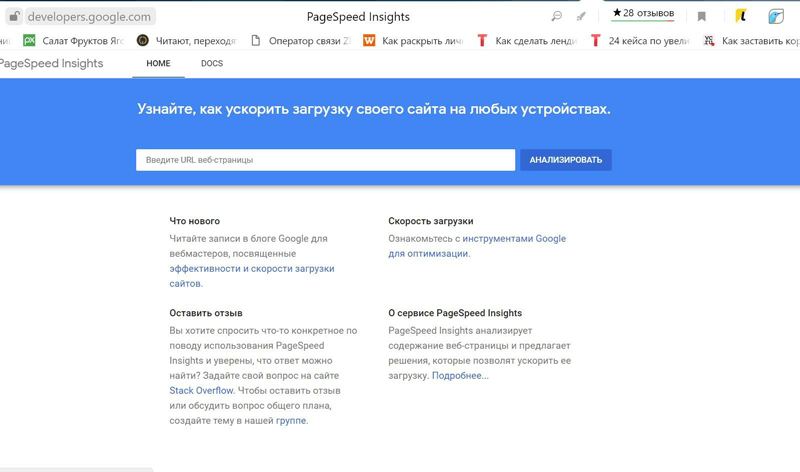The height and width of the screenshot is (472, 800).
Task: Click the lock icon beside developers.google.com
Action: click(14, 16)
